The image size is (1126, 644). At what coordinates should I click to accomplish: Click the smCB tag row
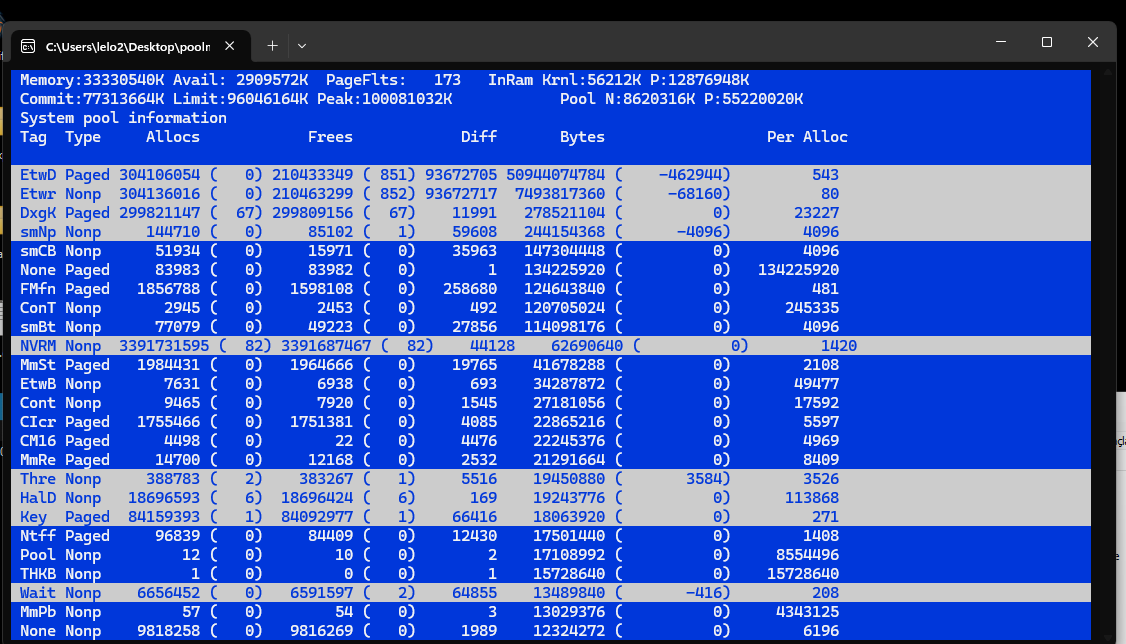click(551, 251)
